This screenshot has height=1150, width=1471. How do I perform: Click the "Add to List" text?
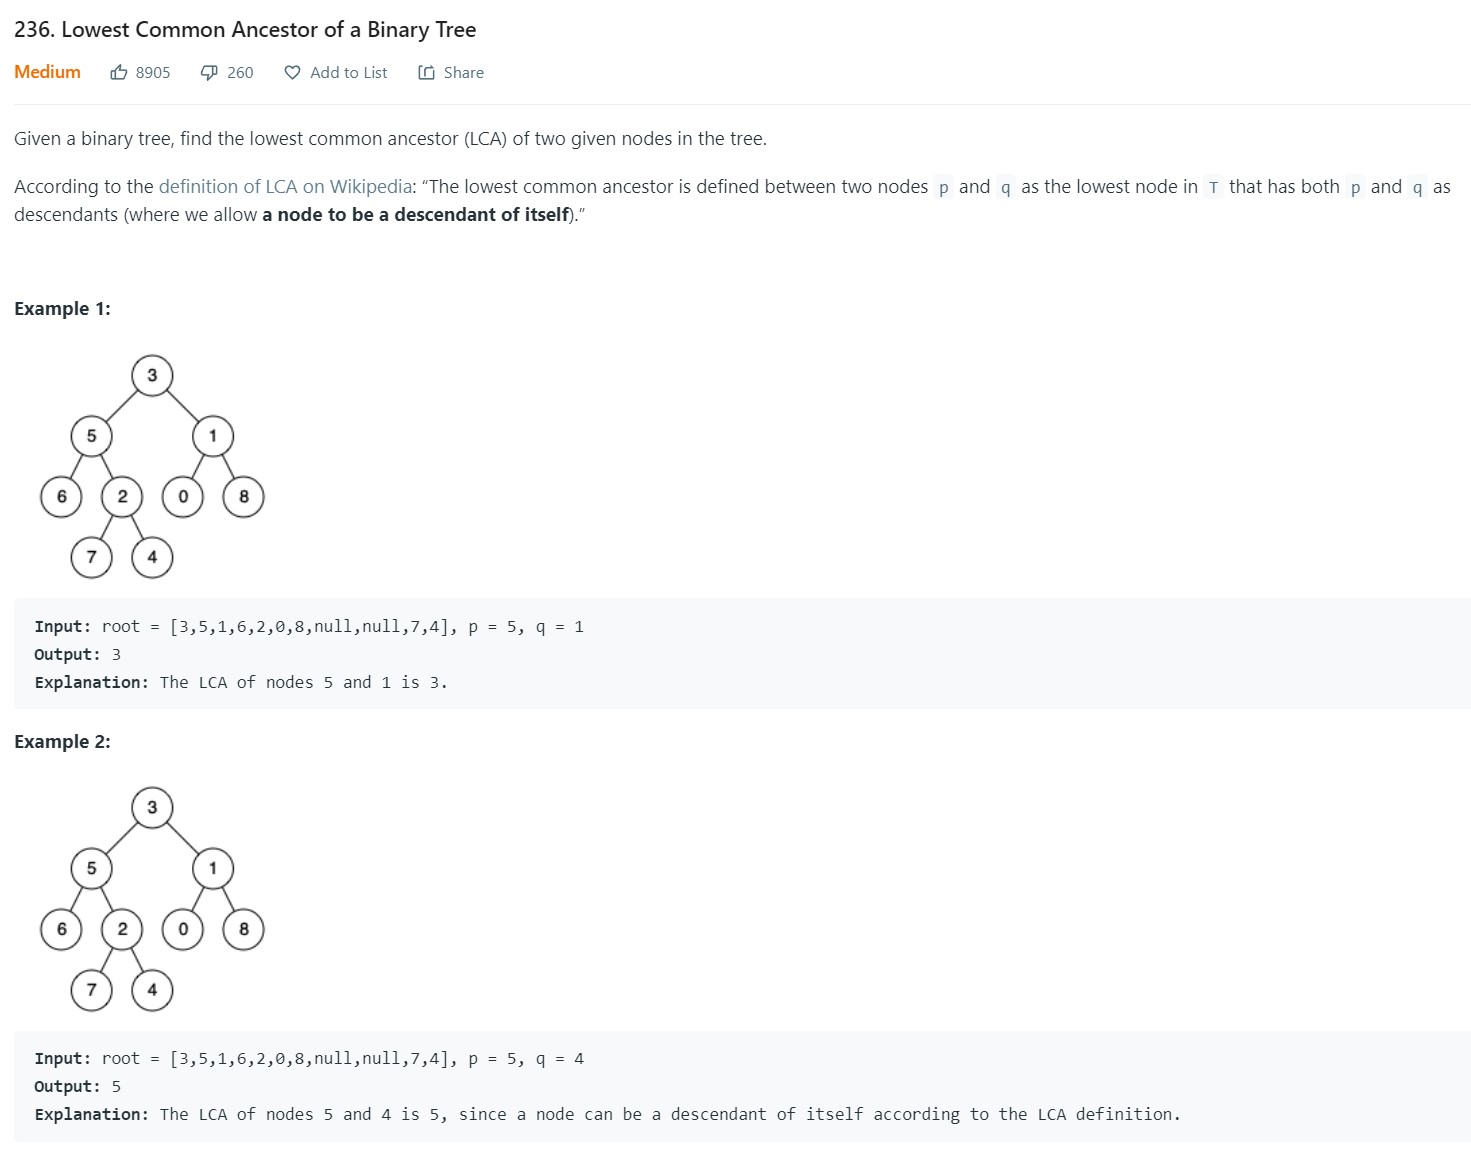click(348, 72)
